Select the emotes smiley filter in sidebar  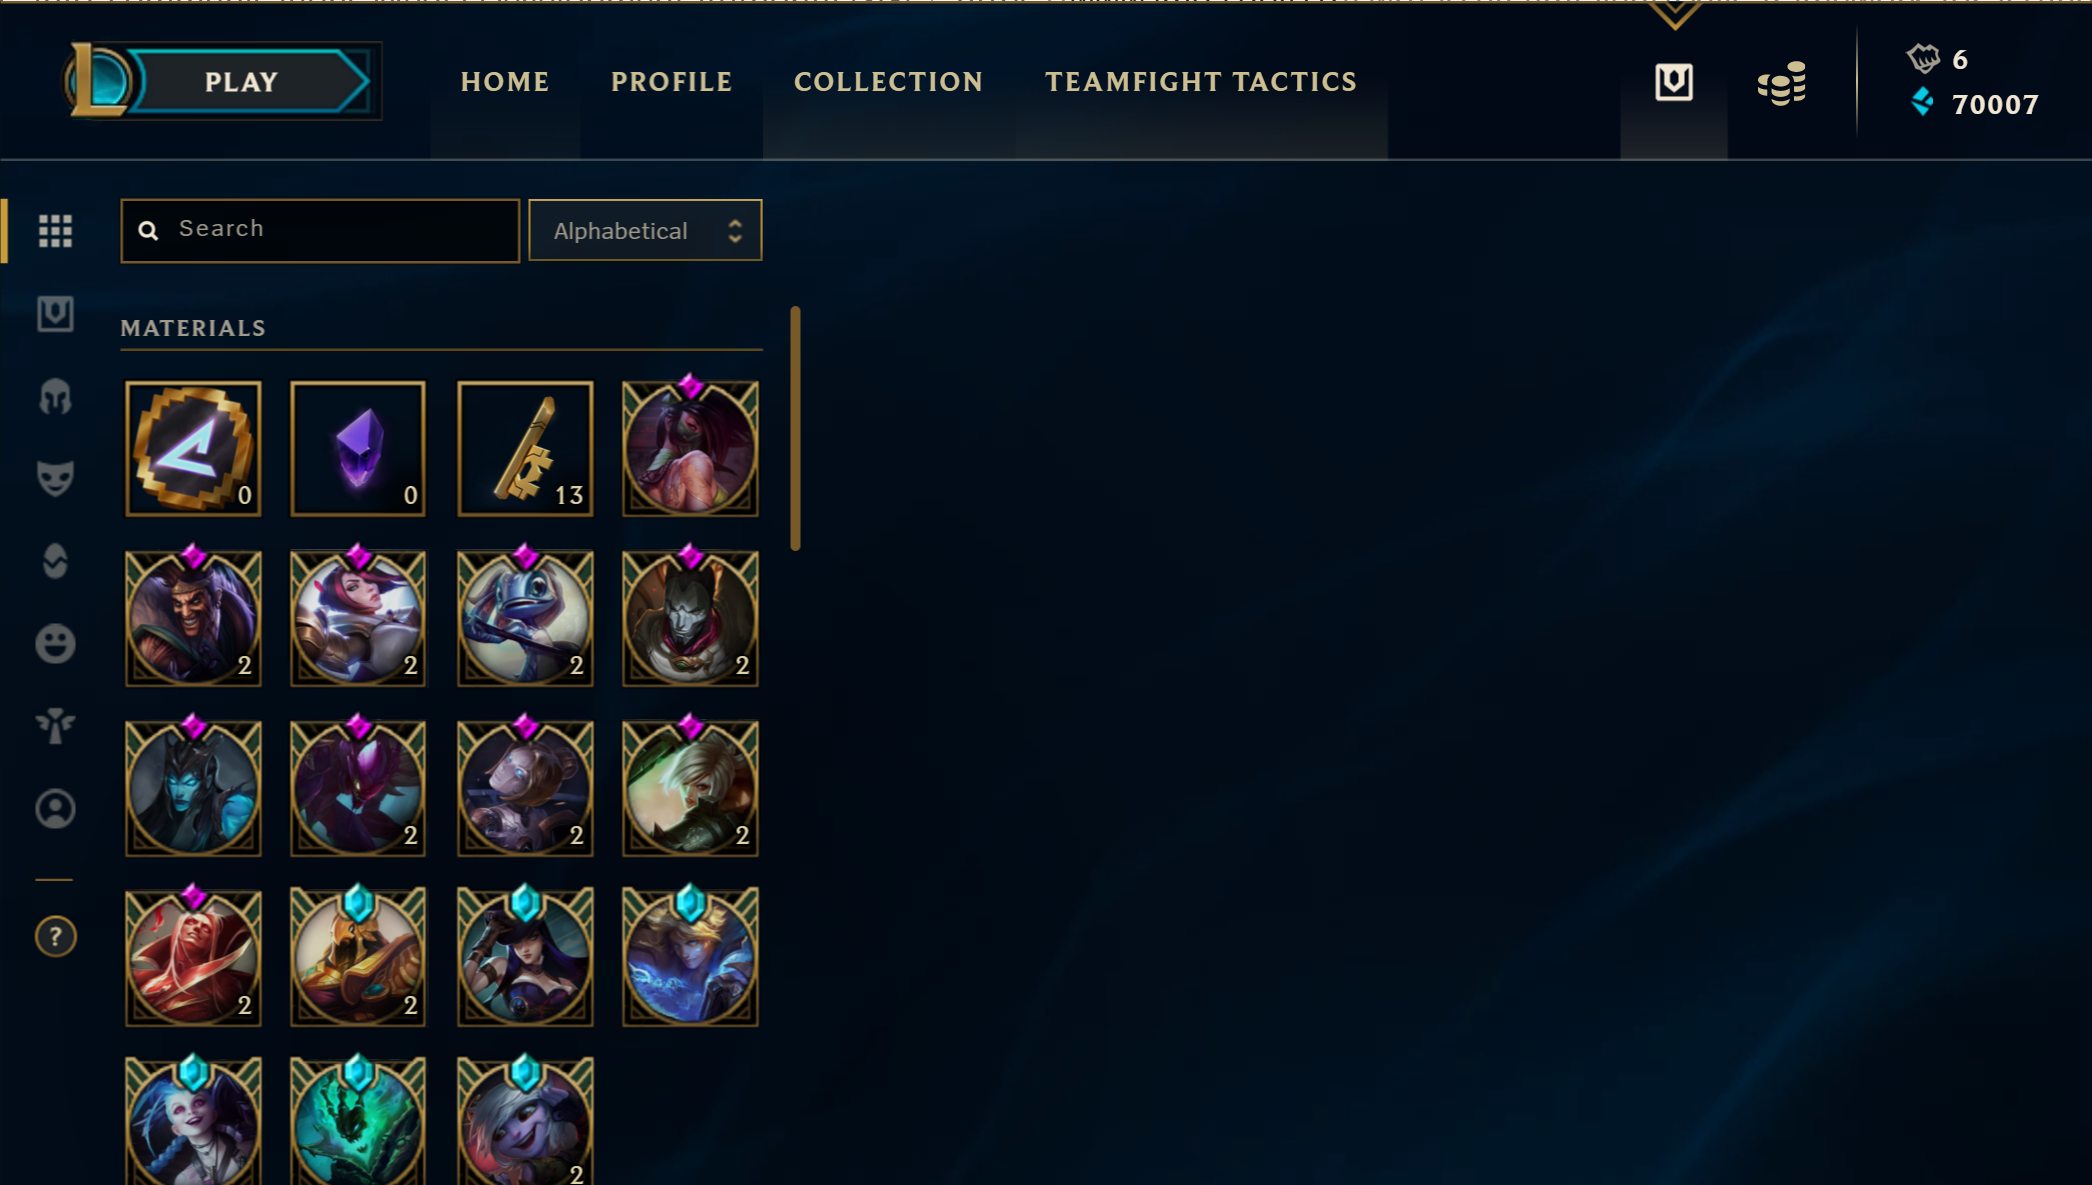click(x=55, y=644)
